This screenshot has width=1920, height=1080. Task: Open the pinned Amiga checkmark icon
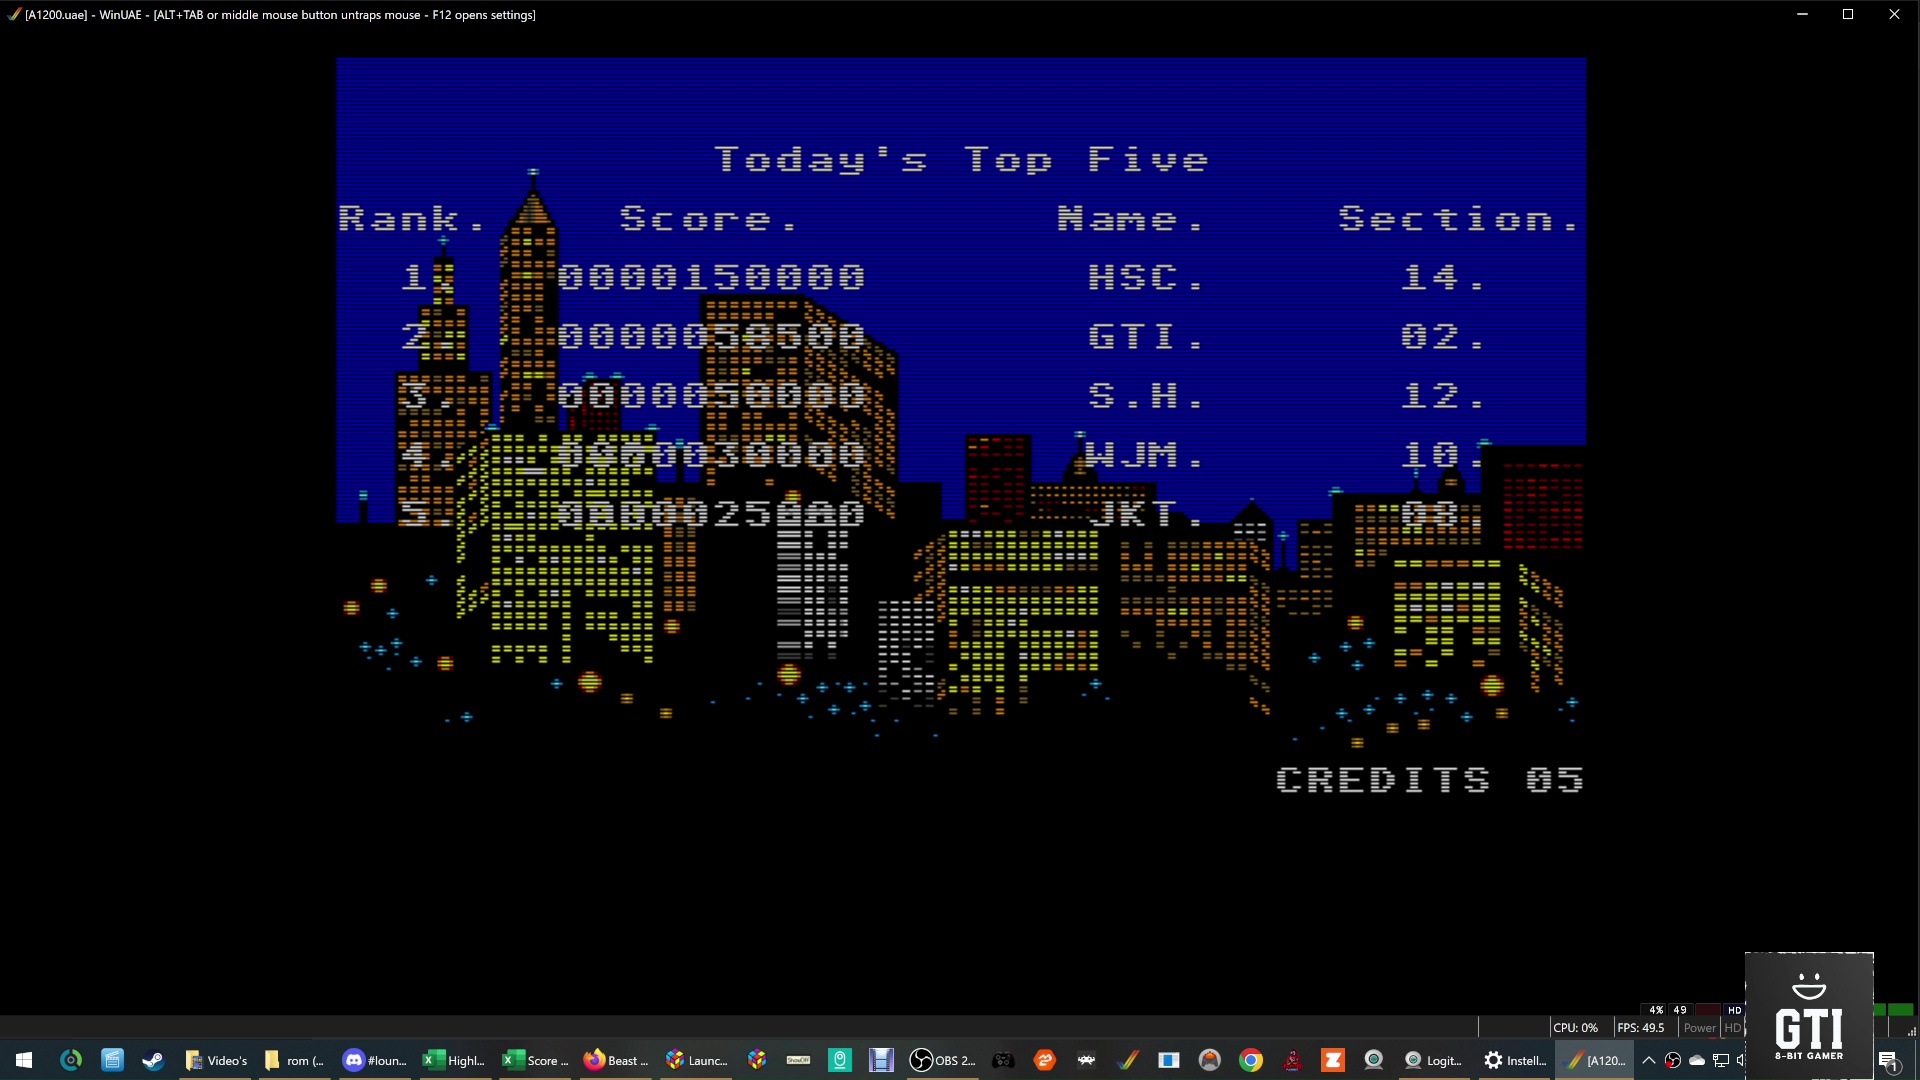tap(1128, 1060)
